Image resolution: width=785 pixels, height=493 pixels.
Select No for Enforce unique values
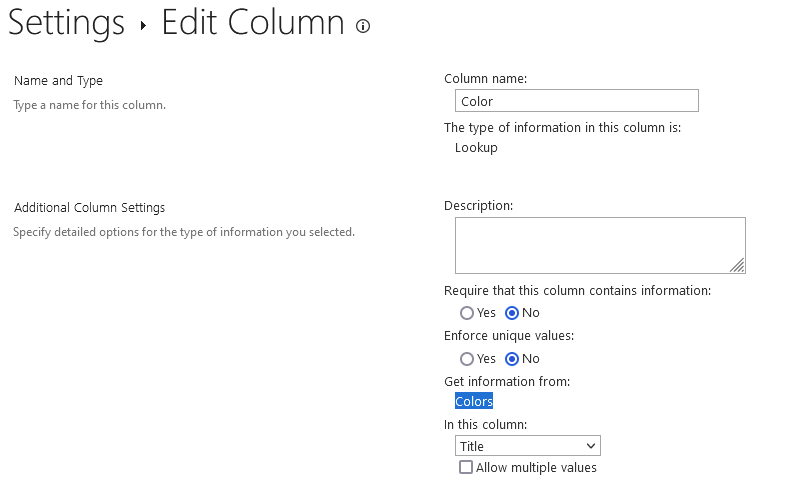click(x=512, y=359)
